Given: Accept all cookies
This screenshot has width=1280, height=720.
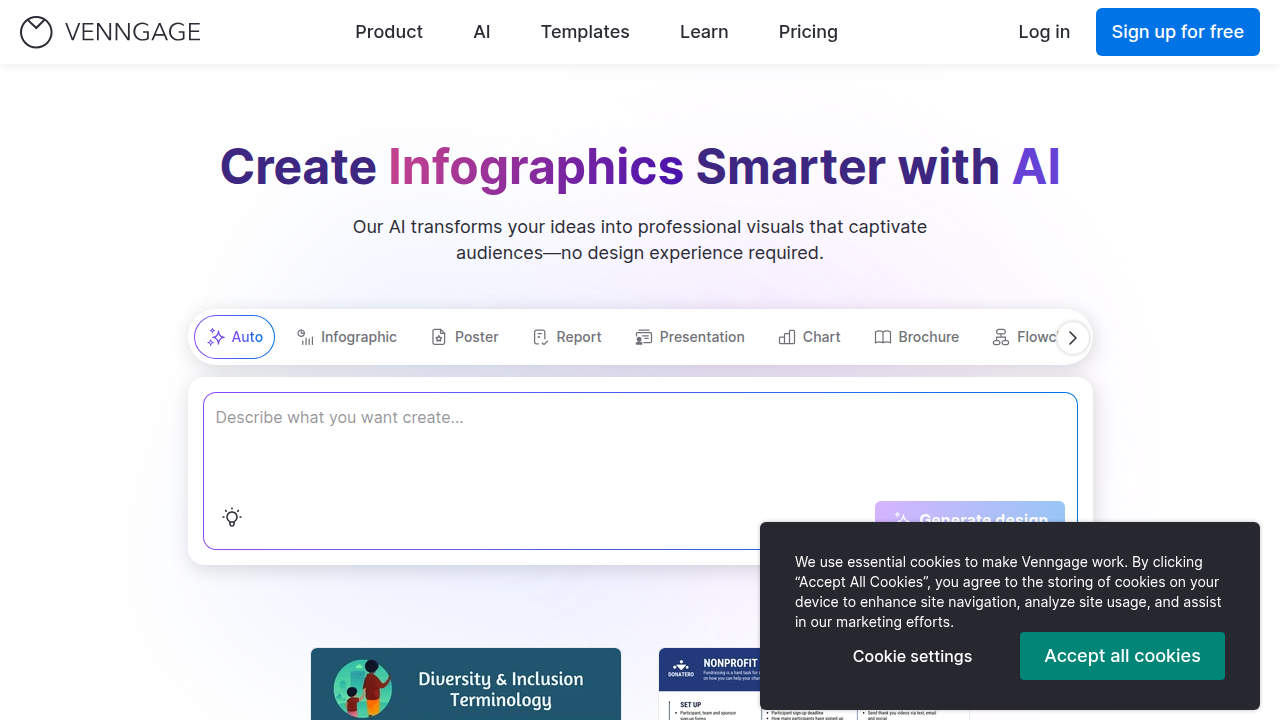Looking at the screenshot, I should click(x=1122, y=656).
